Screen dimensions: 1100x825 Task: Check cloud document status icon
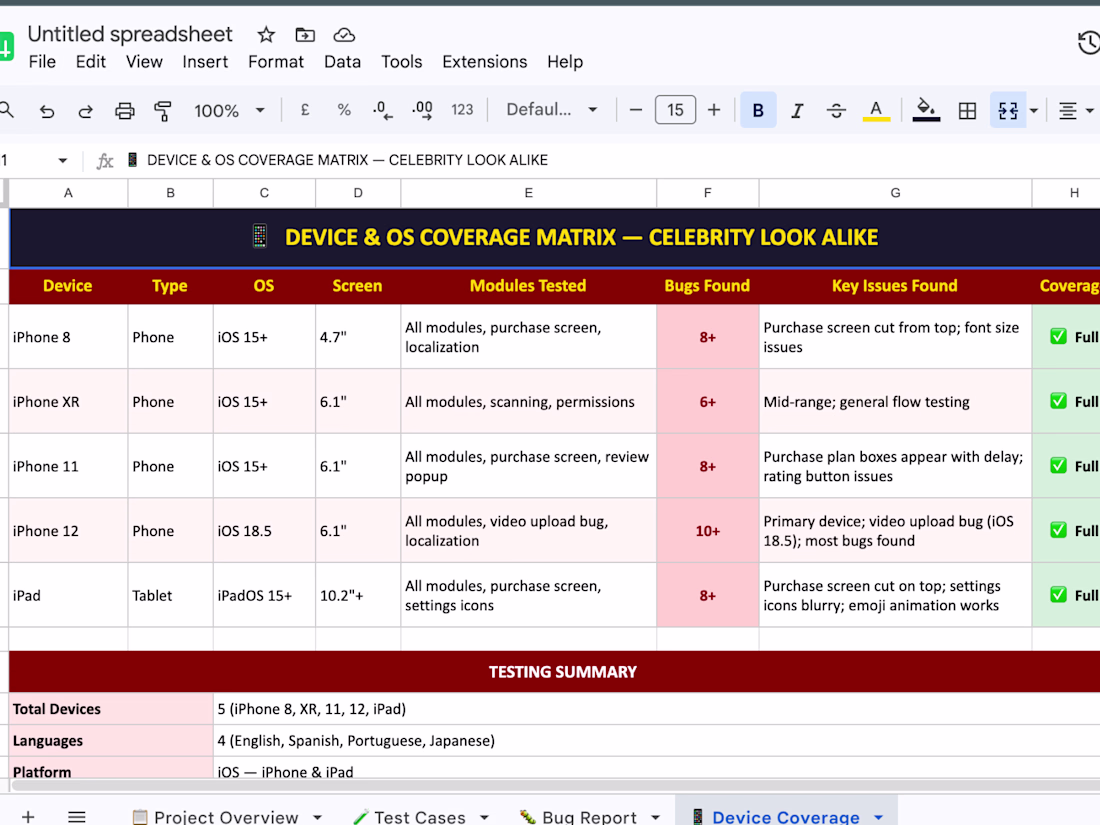(x=344, y=34)
